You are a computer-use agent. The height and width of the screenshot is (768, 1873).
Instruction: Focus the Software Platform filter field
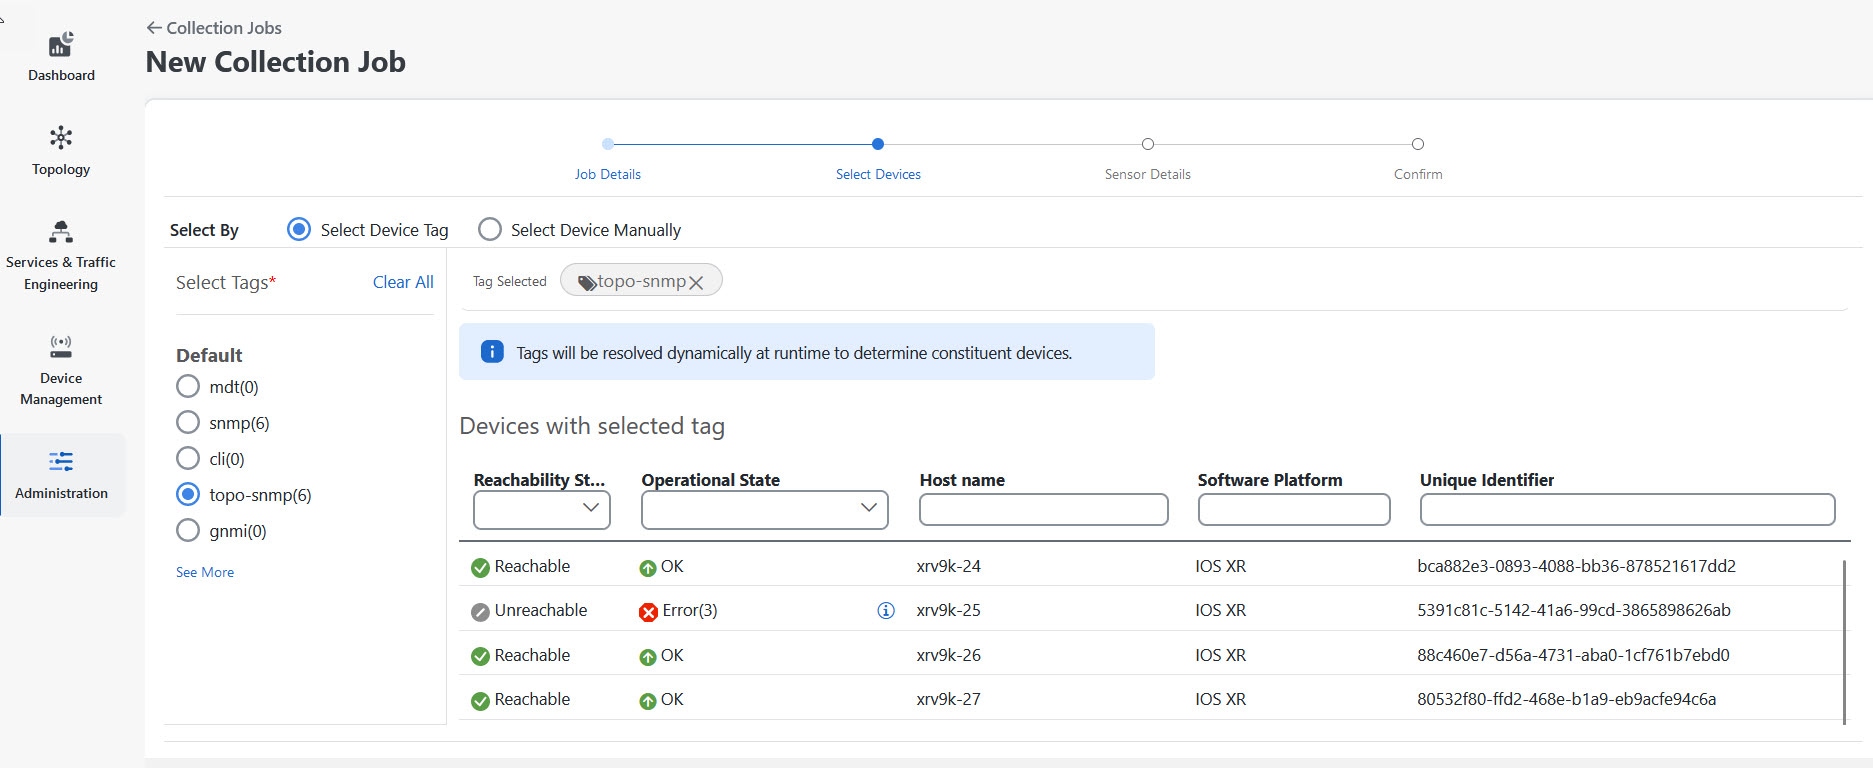1294,509
